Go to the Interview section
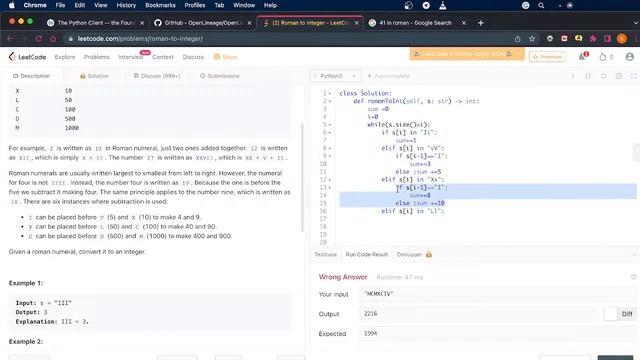The image size is (640, 360). click(x=131, y=57)
